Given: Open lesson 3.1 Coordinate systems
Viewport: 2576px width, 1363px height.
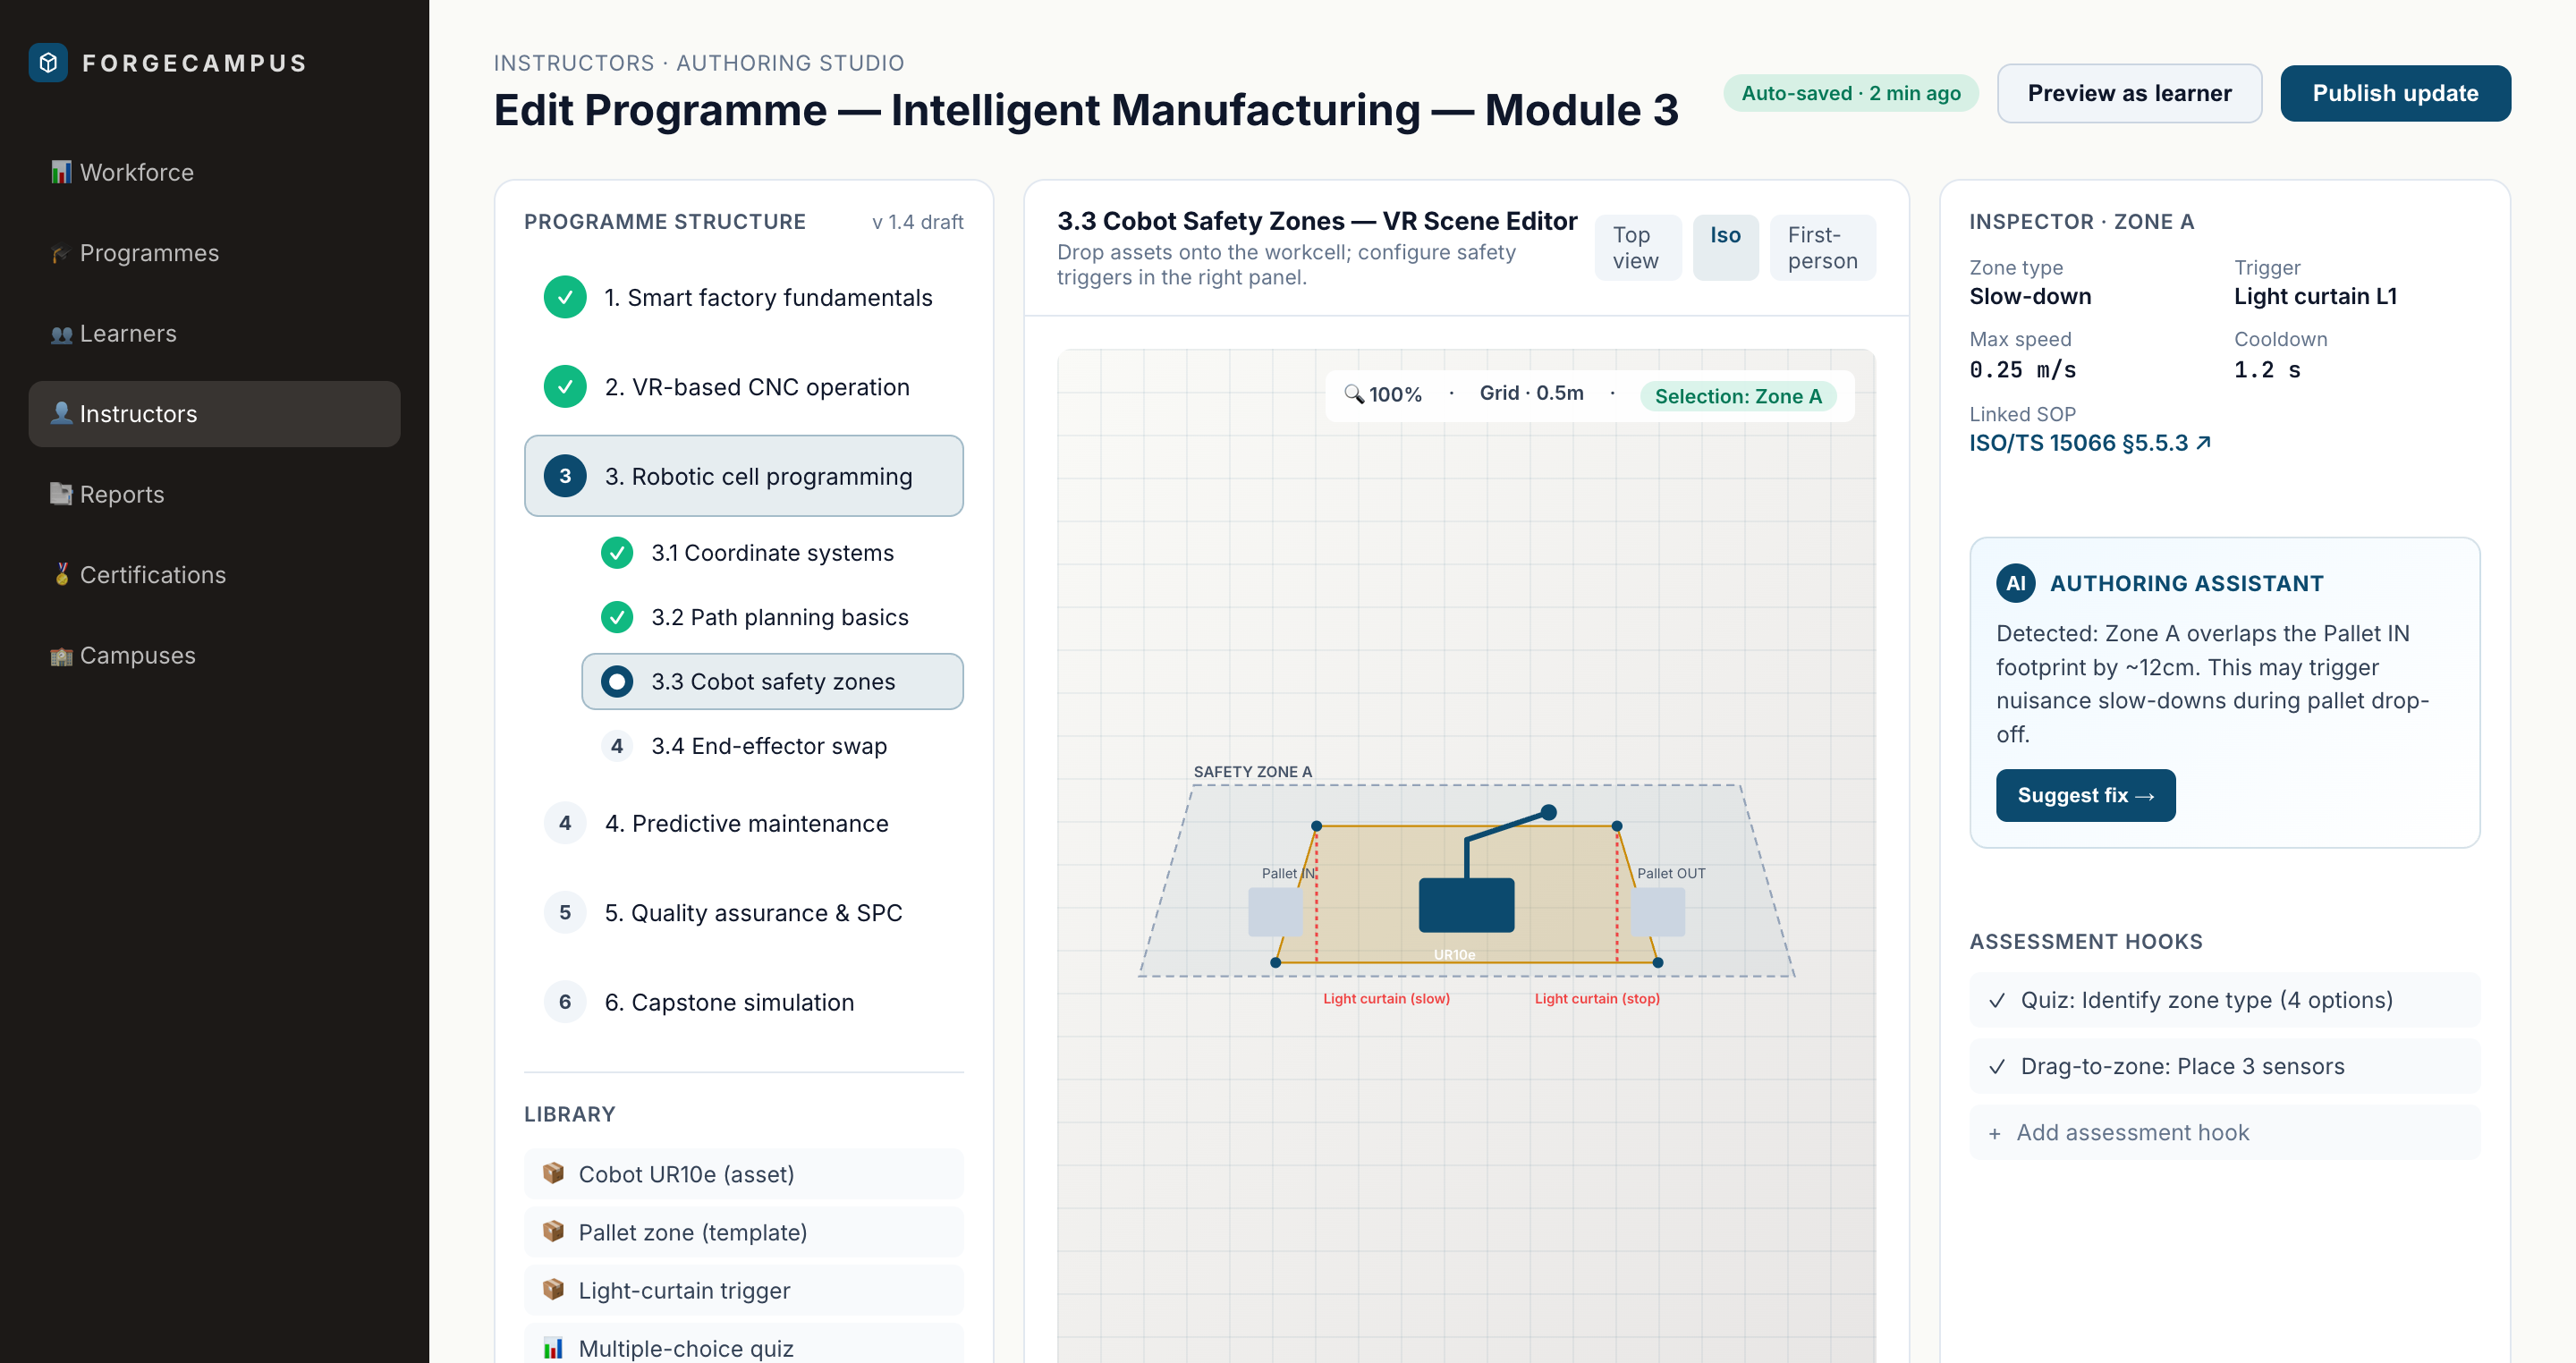Looking at the screenshot, I should coord(772,553).
